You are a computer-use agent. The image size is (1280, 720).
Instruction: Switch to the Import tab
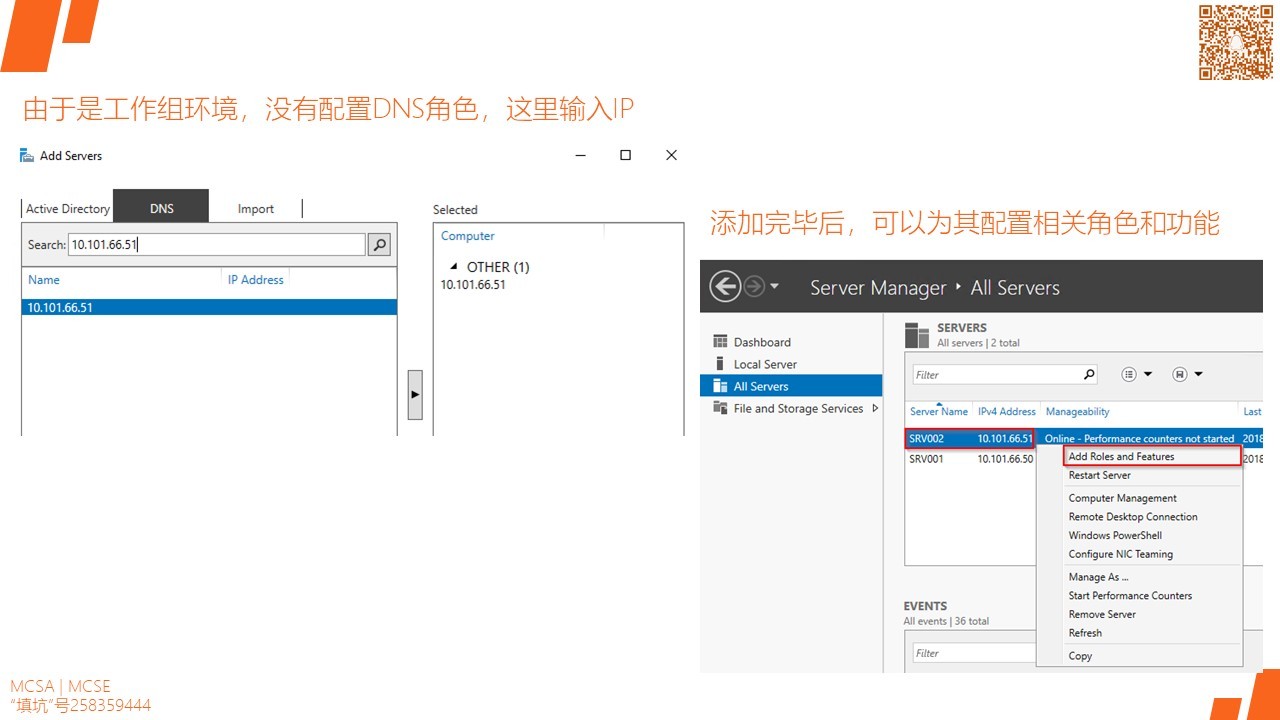coord(256,209)
